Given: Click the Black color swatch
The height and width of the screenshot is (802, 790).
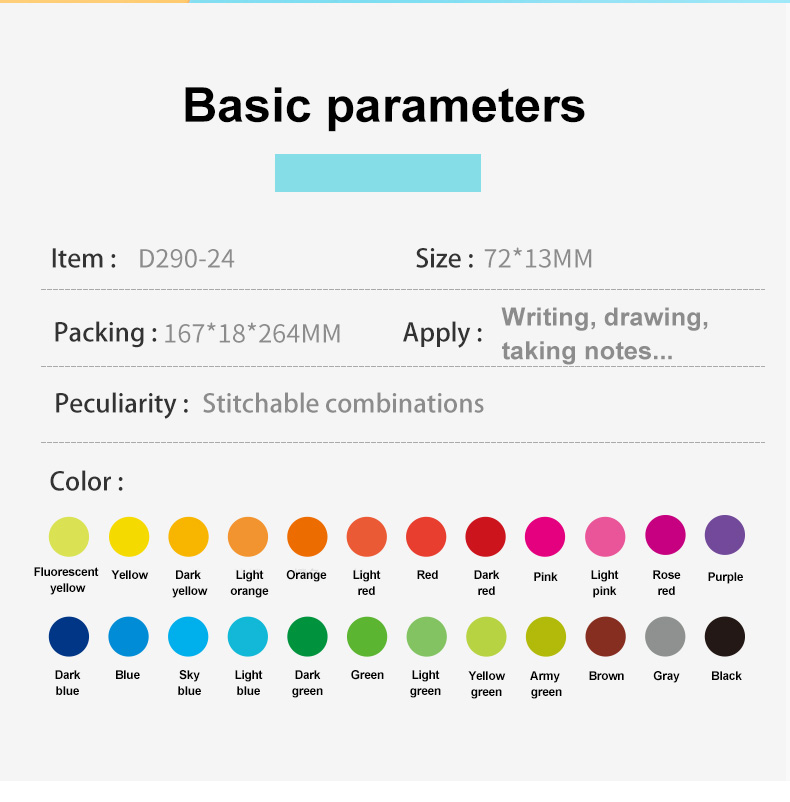Looking at the screenshot, I should click(x=725, y=636).
